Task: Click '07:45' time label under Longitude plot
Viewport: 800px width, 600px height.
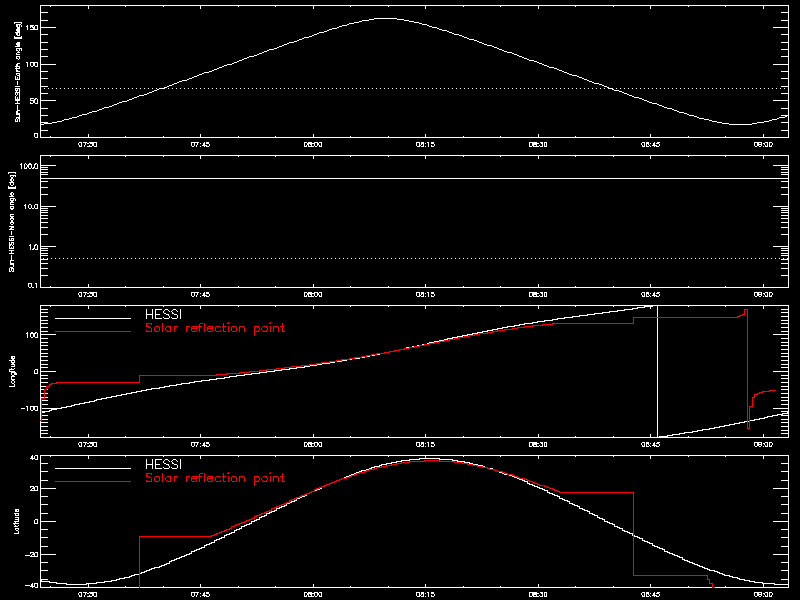Action: tap(200, 445)
